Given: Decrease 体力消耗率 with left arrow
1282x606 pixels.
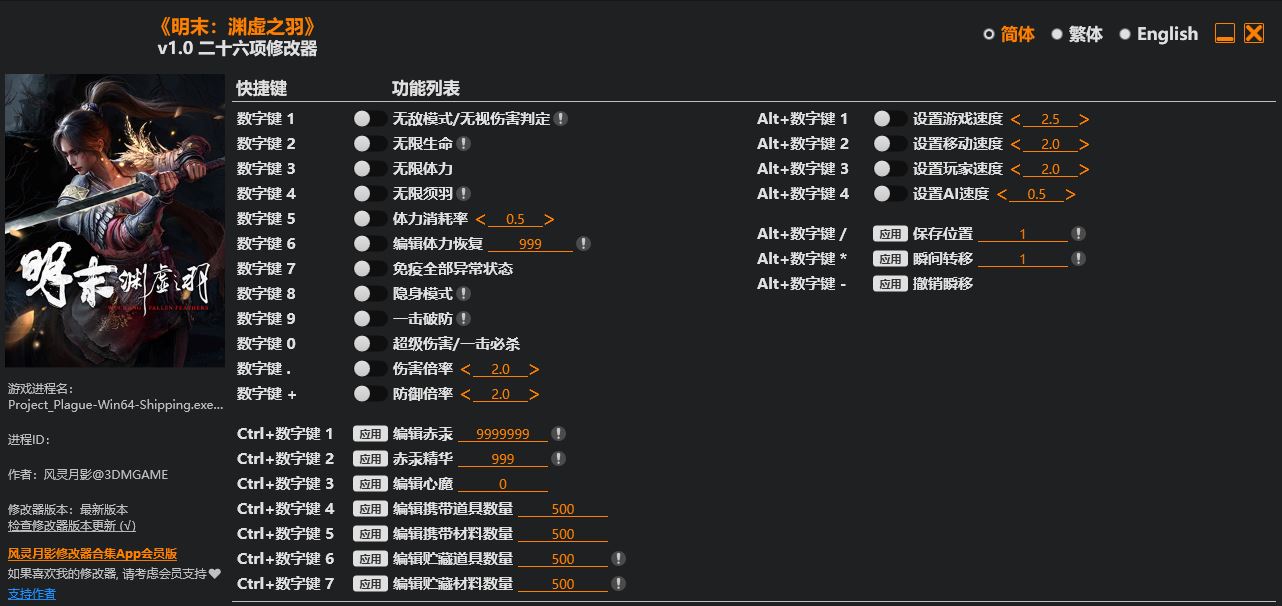Looking at the screenshot, I should (481, 219).
